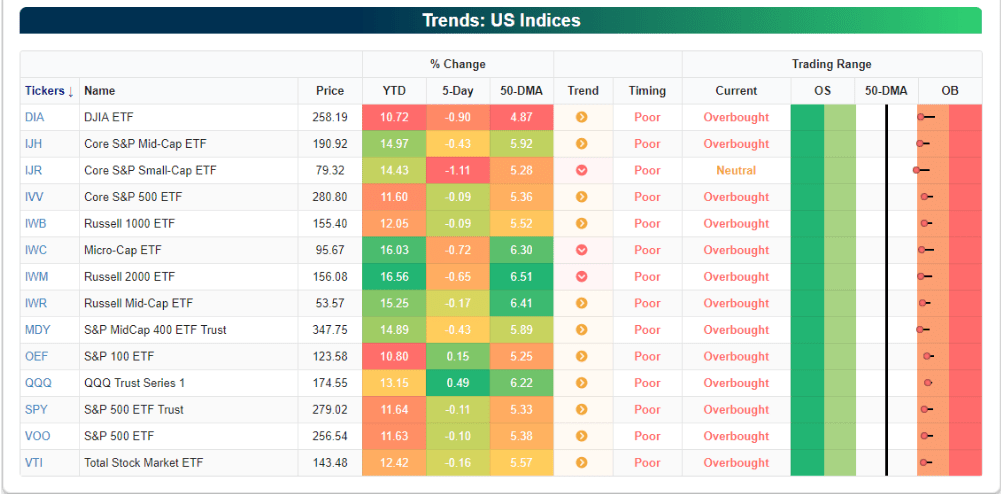The width and height of the screenshot is (1001, 494).
Task: Open the QQQ ticker link
Action: click(36, 383)
